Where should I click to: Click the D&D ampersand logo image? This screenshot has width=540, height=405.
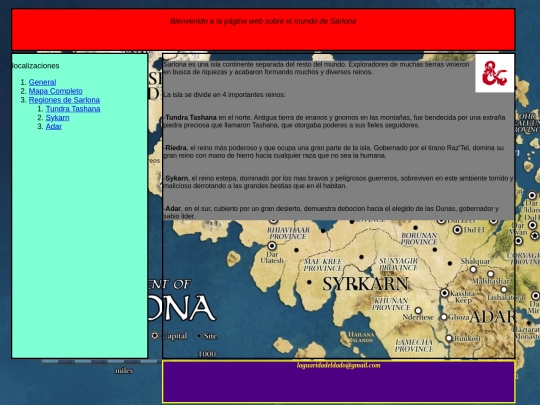pos(495,73)
